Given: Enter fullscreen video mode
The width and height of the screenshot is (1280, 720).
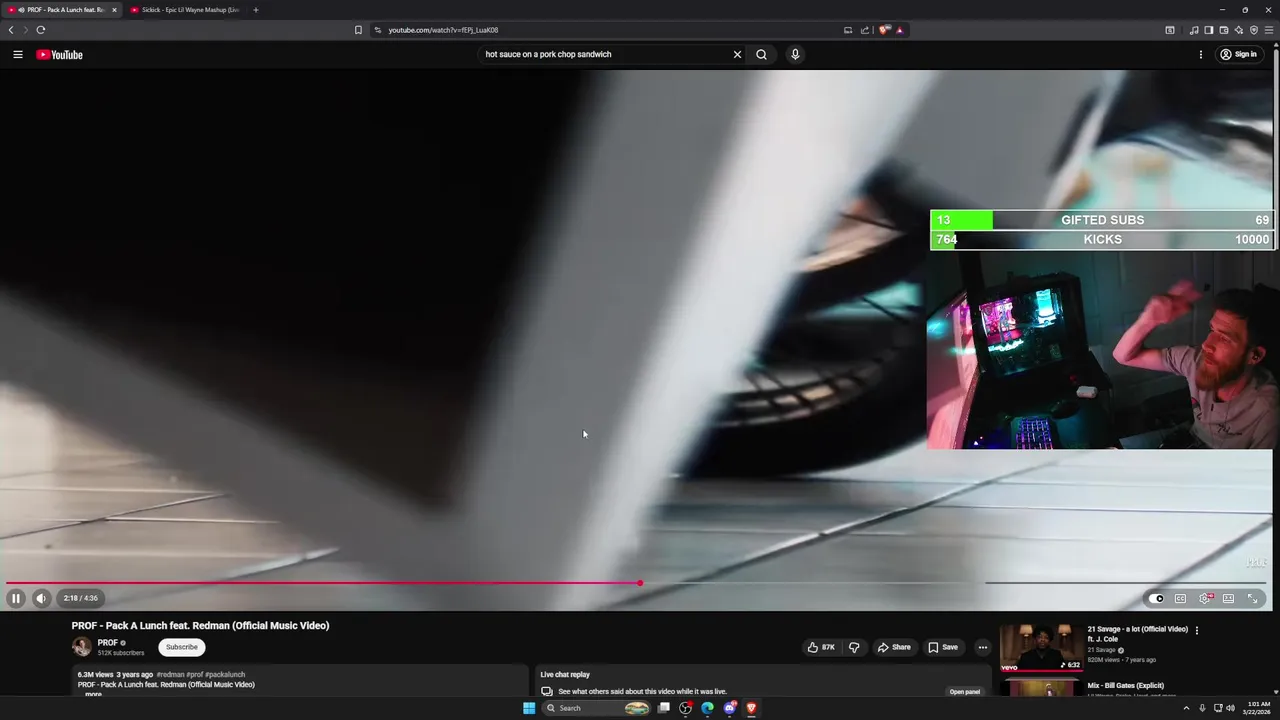Looking at the screenshot, I should 1252,598.
